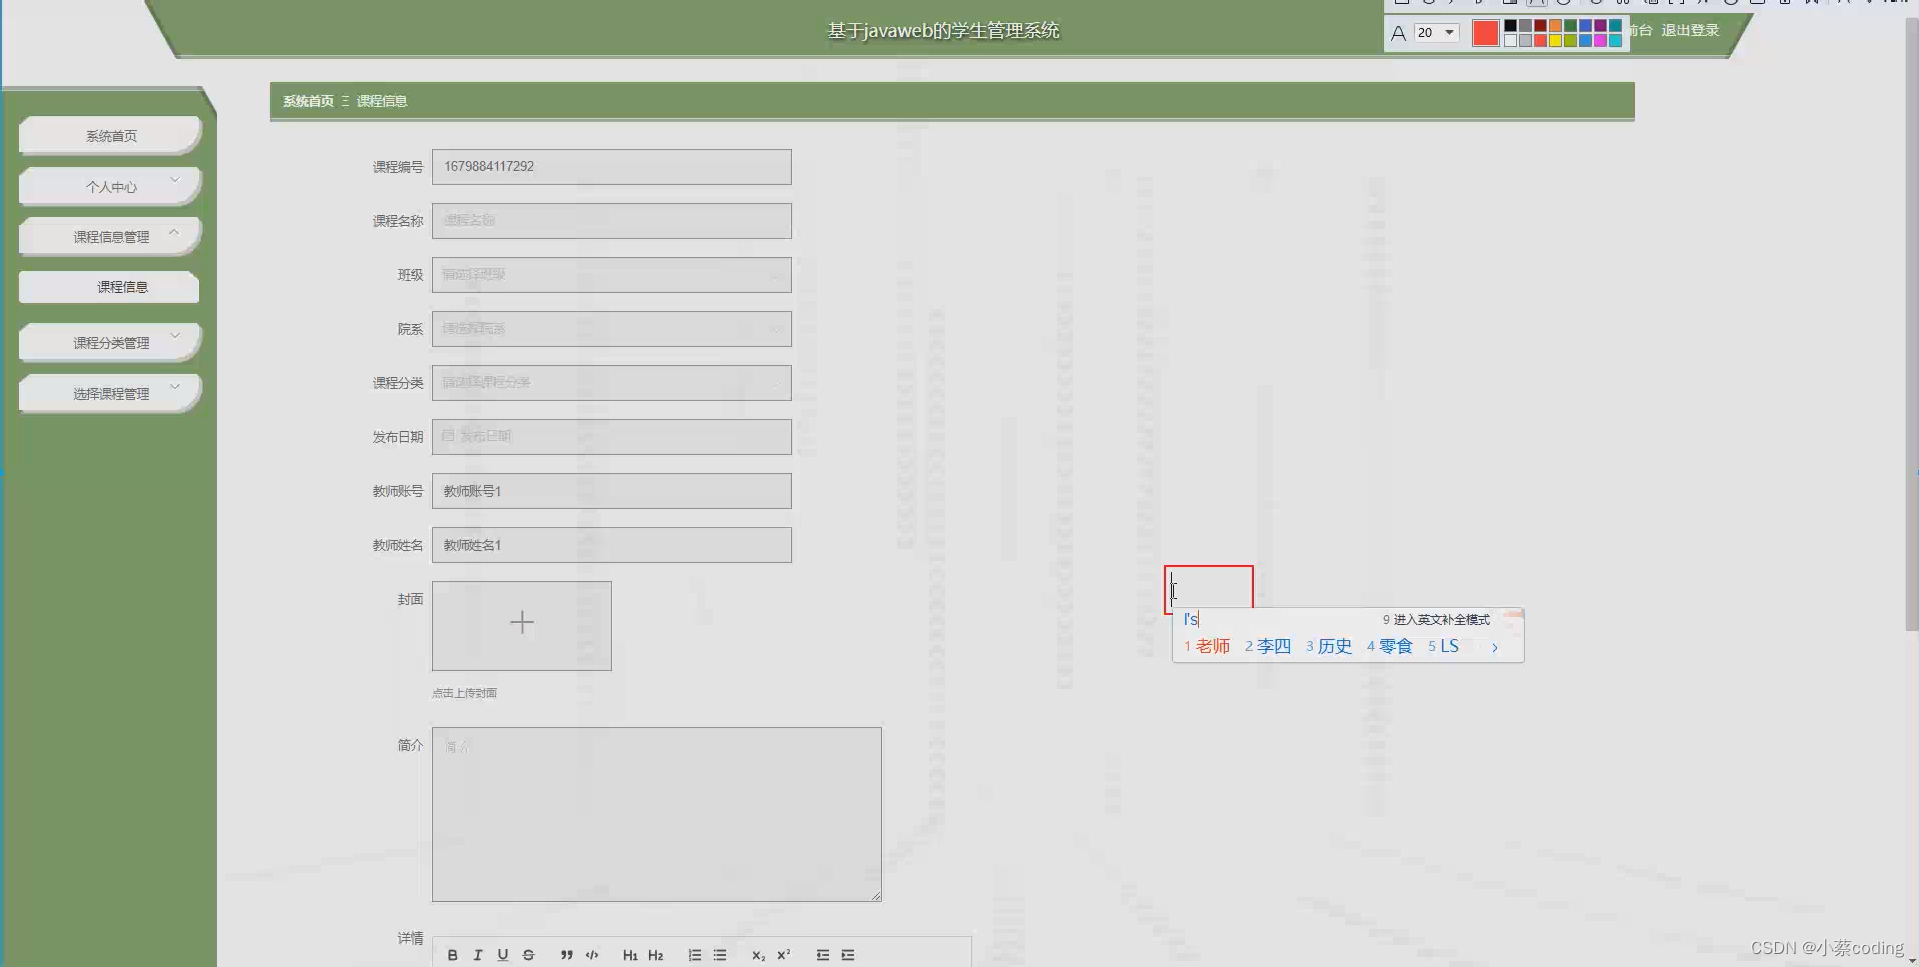Choose IME candidate 1 老师
Viewport: 1919px width, 967px height.
tap(1207, 646)
